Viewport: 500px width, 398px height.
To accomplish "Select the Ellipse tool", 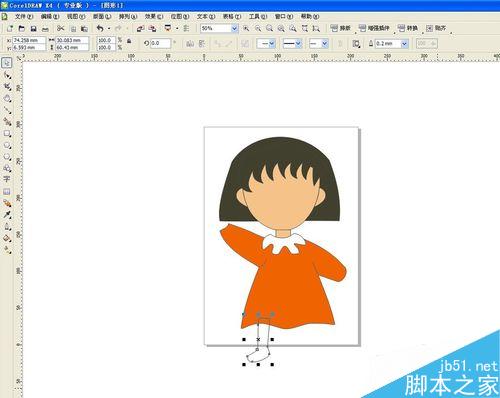I will coord(7,145).
